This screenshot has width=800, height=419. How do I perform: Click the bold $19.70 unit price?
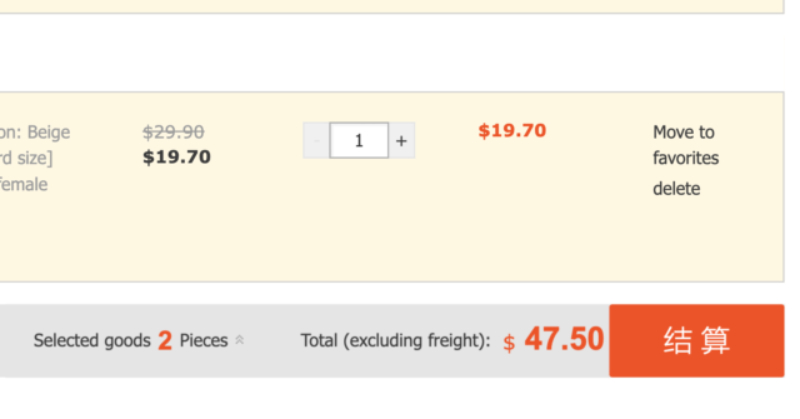177,157
